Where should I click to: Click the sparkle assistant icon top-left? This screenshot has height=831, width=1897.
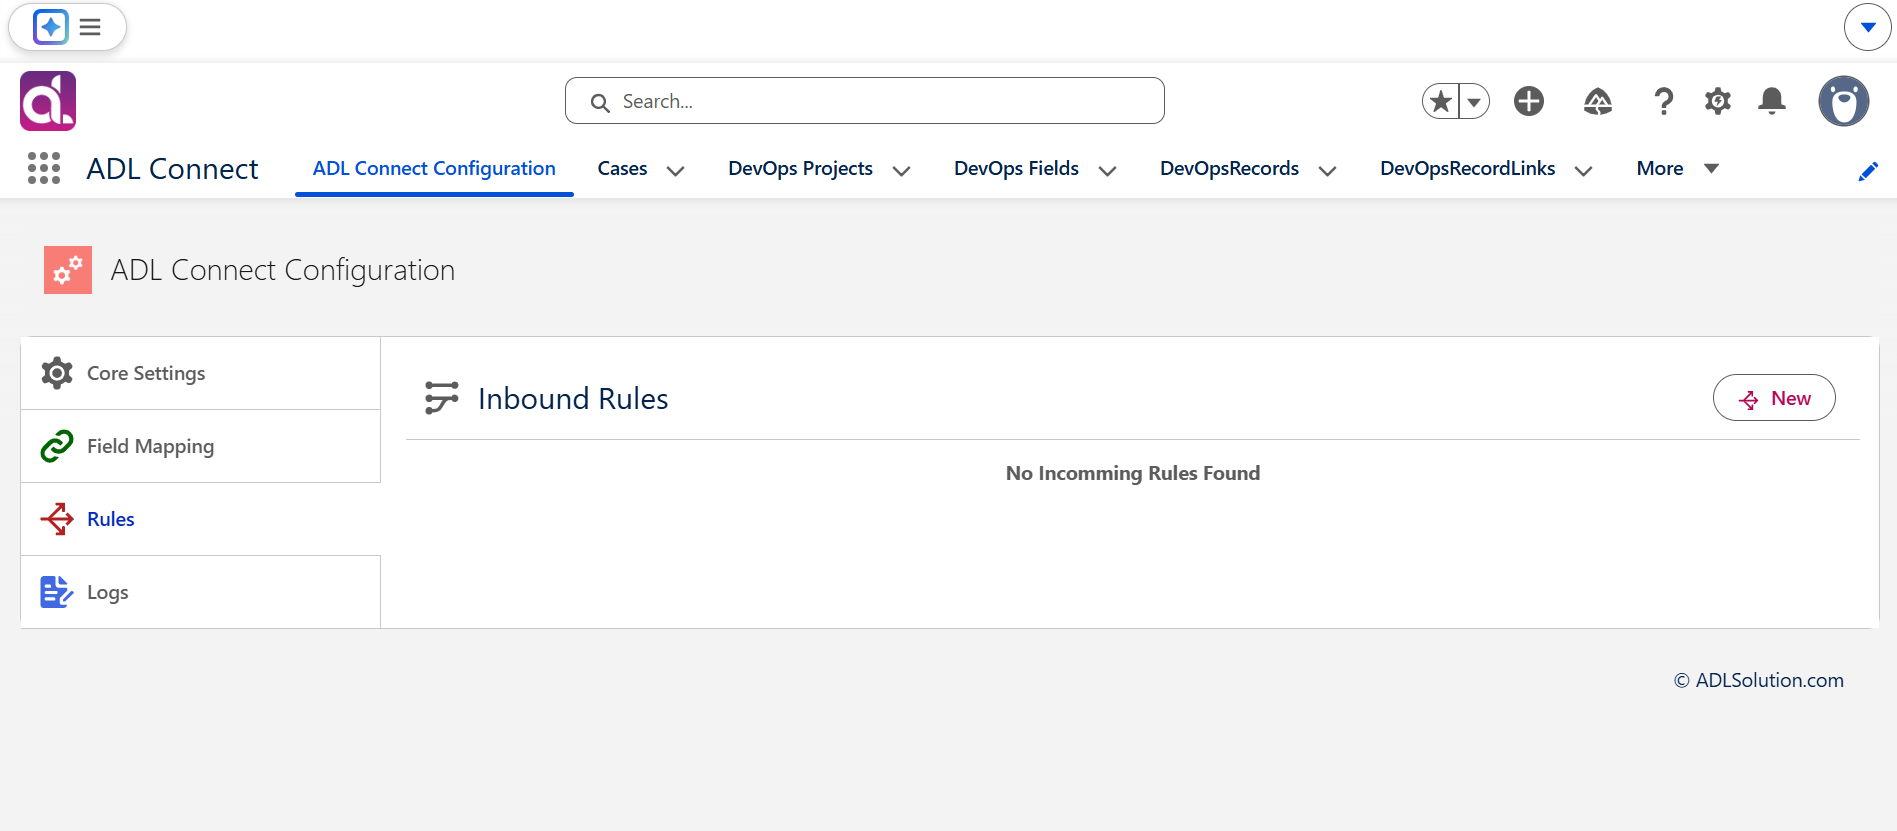pos(50,27)
